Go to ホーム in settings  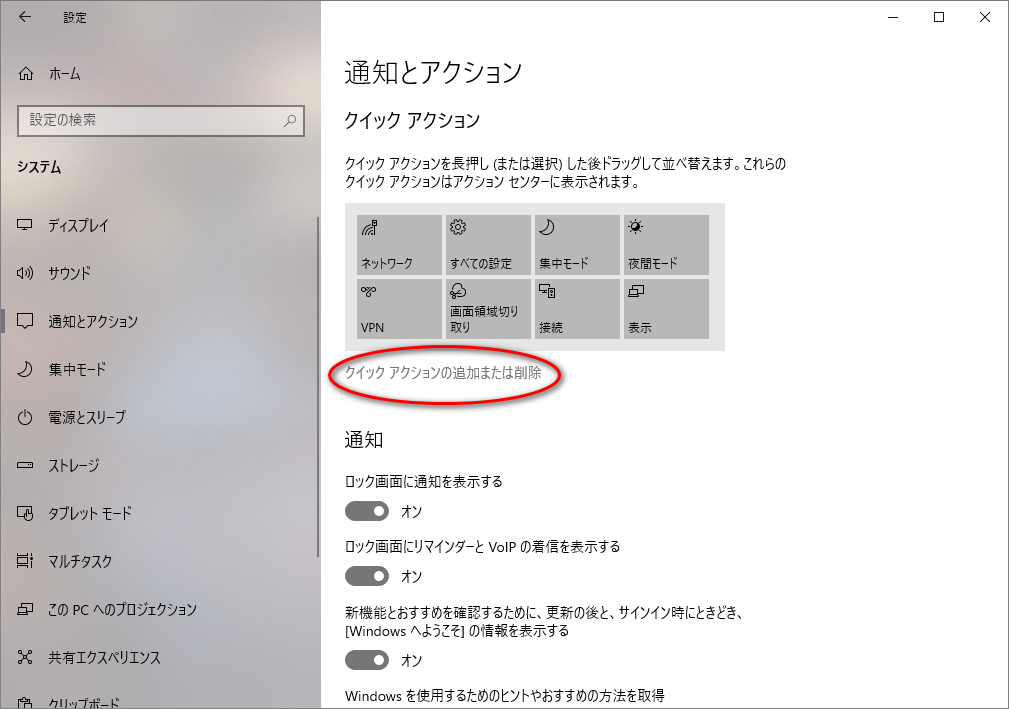[64, 74]
